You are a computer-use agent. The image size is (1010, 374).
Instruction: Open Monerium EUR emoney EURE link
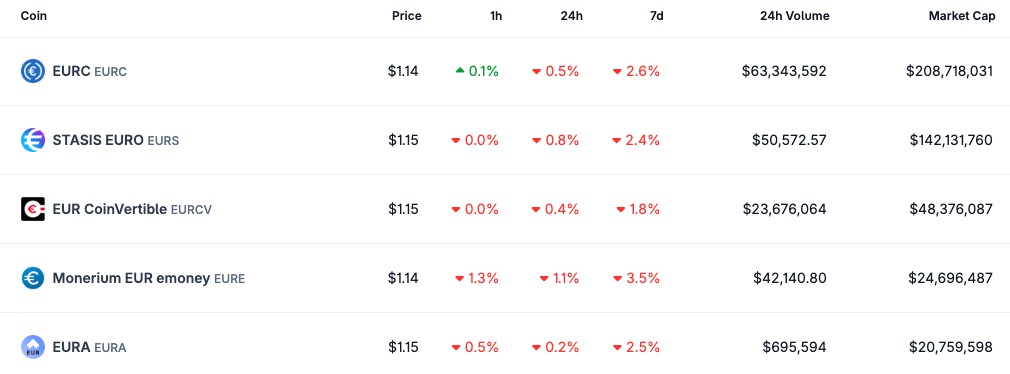coord(149,279)
